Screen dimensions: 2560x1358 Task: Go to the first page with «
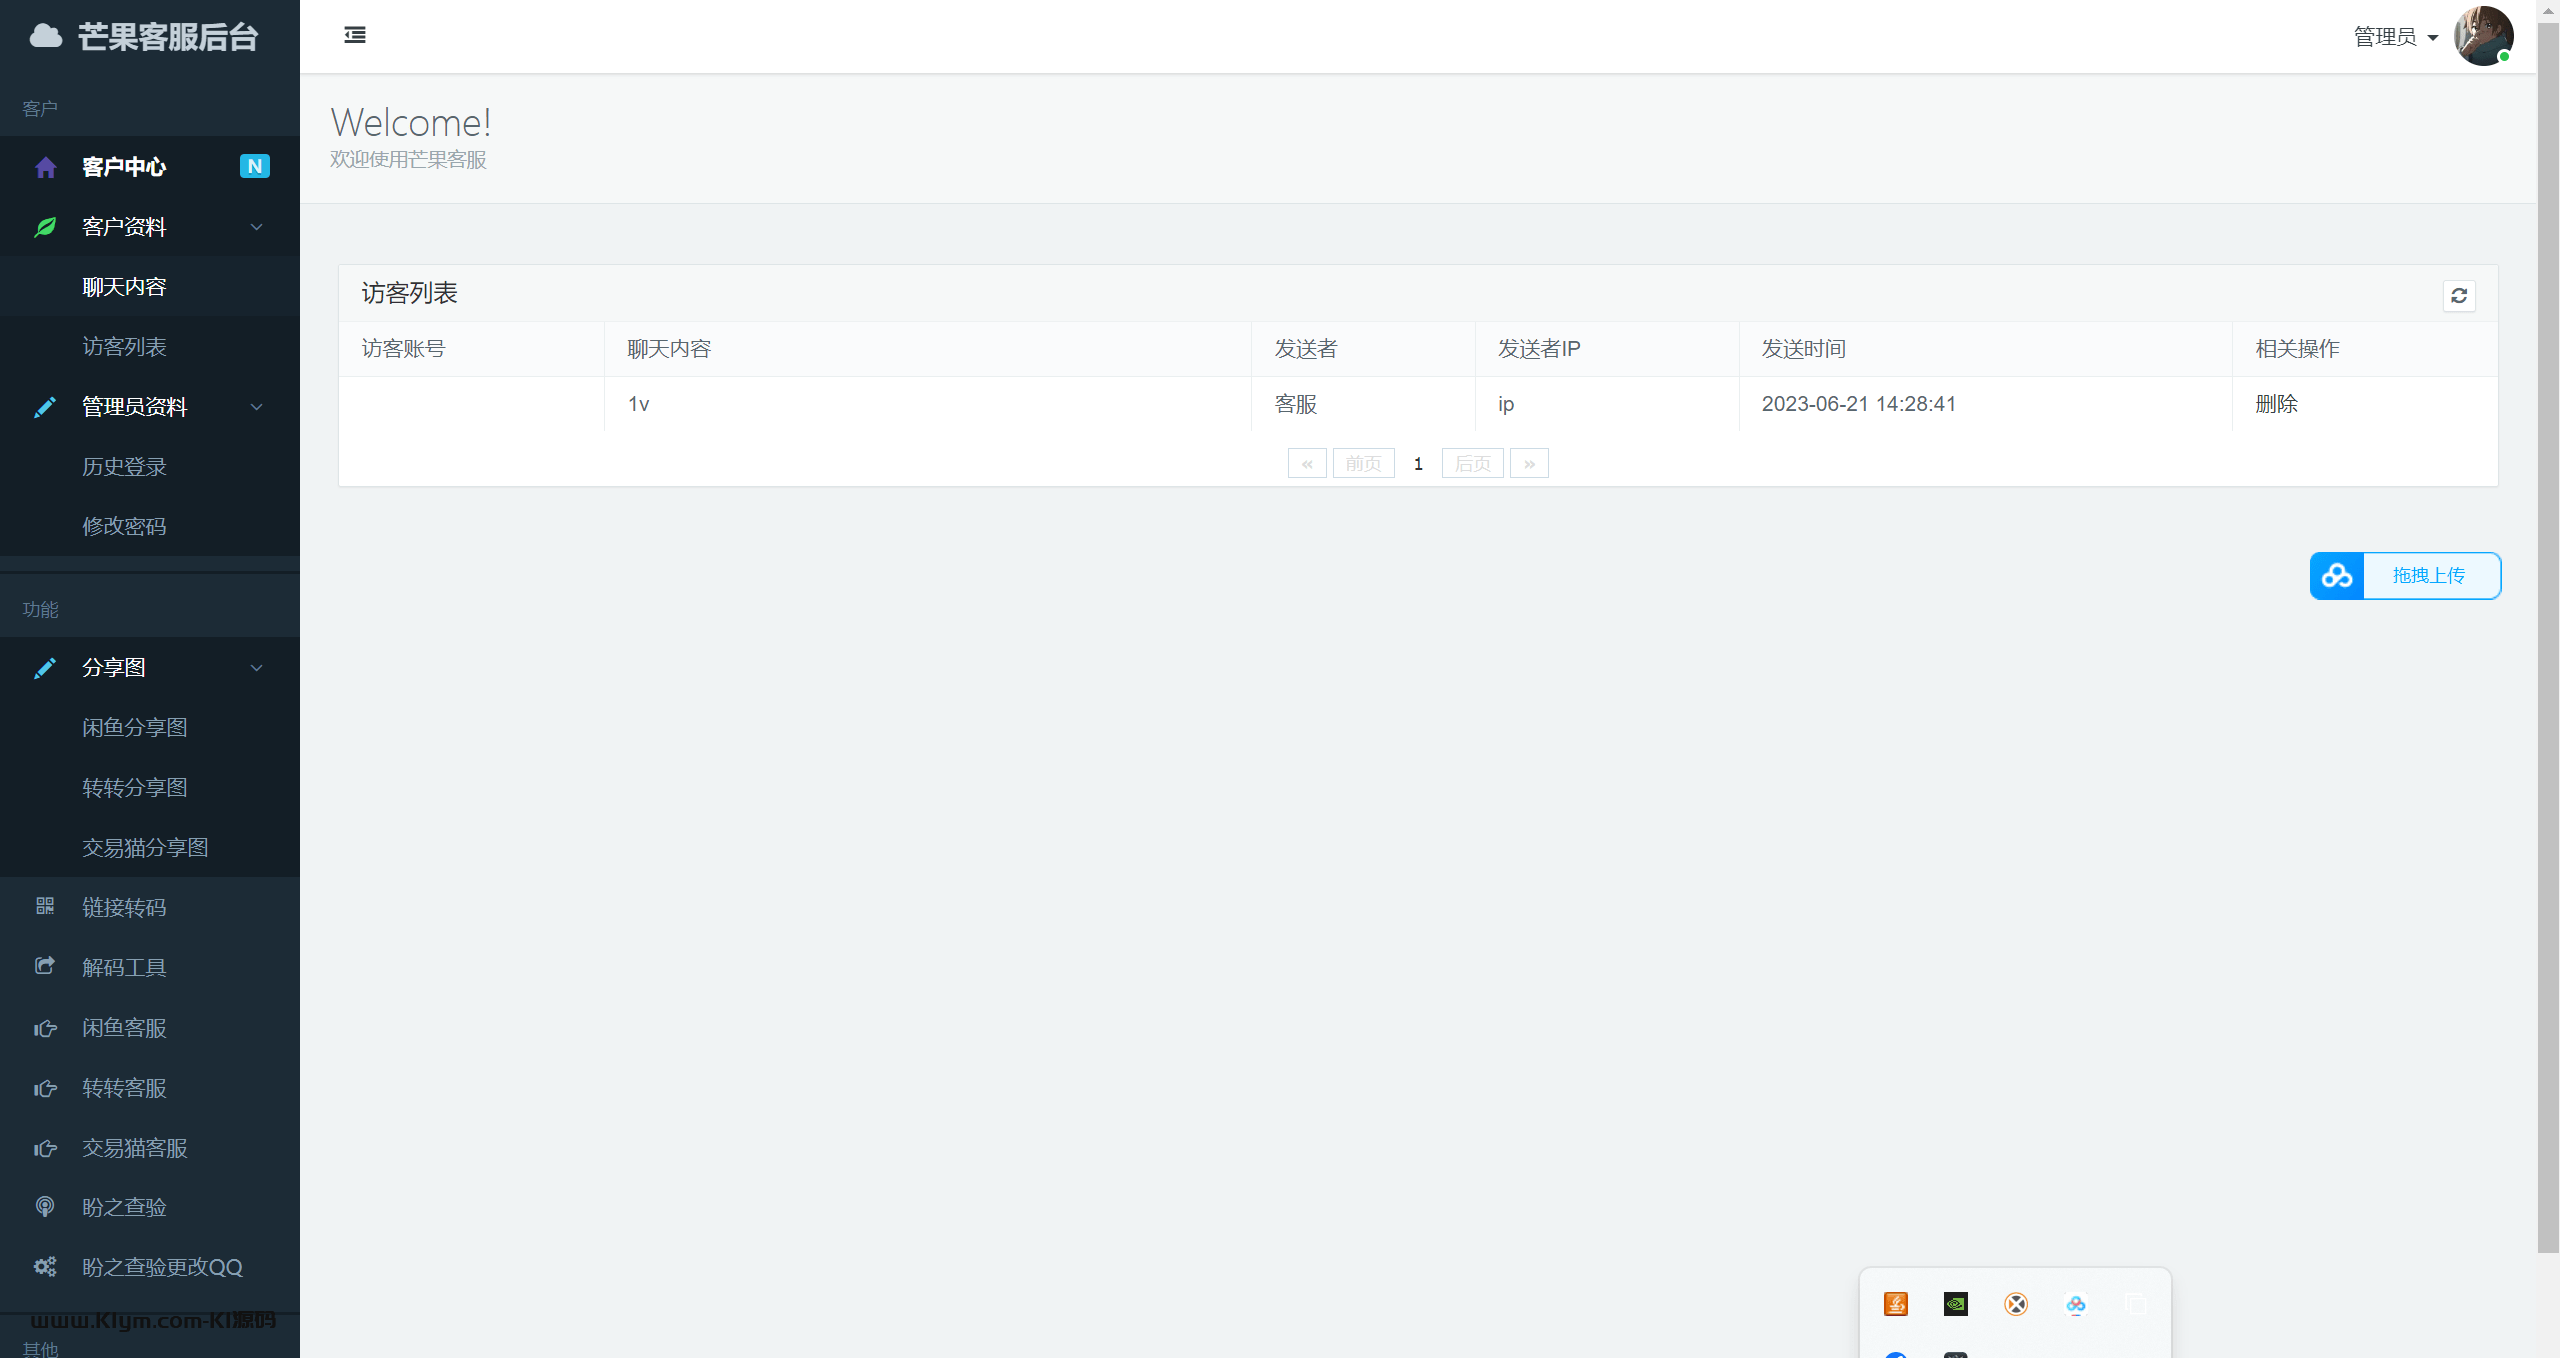[1307, 464]
